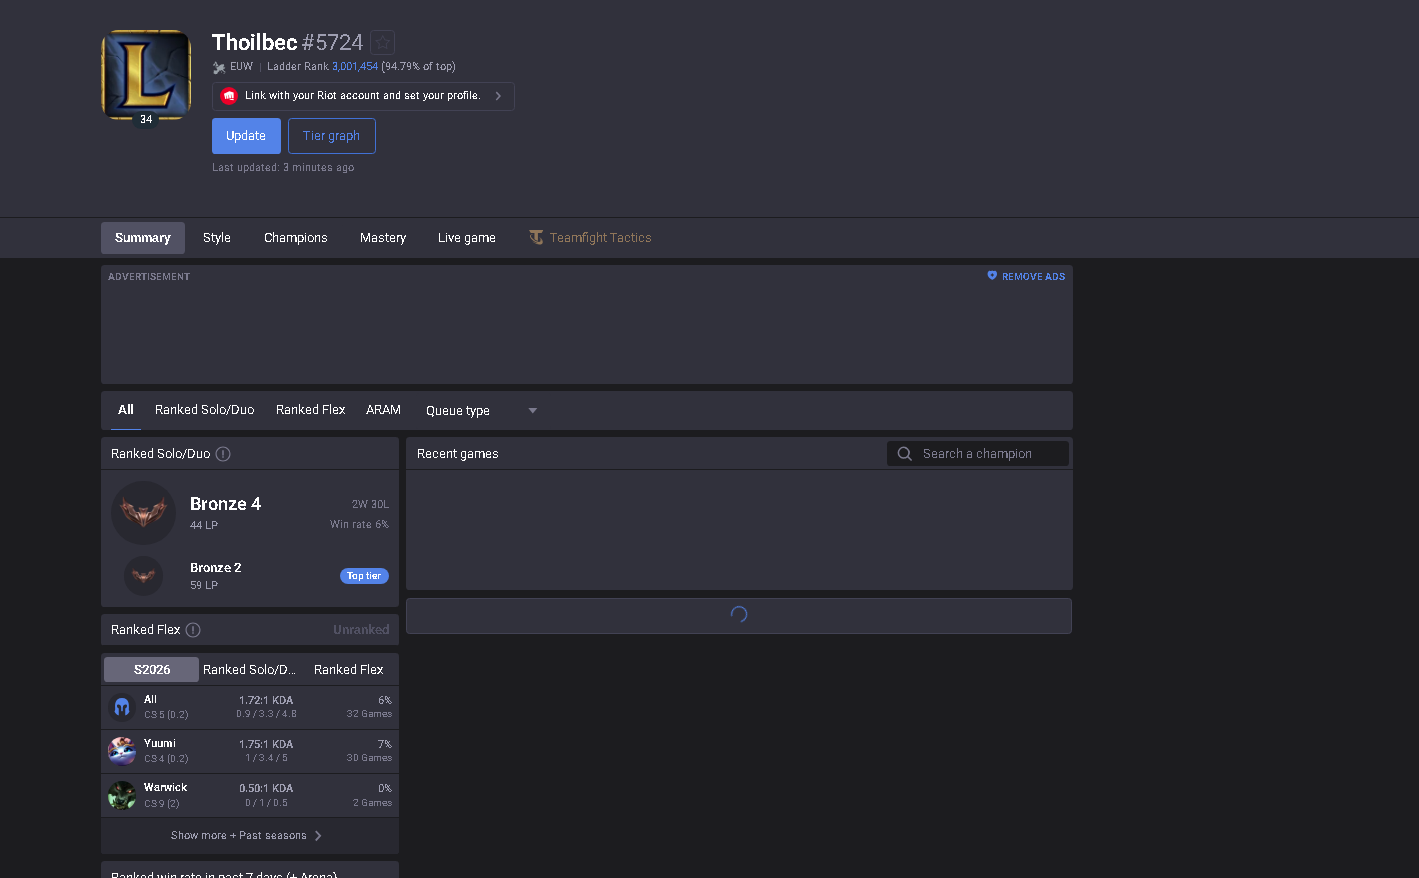The width and height of the screenshot is (1419, 878).
Task: Expand Show more + Past seasons
Action: click(247, 836)
